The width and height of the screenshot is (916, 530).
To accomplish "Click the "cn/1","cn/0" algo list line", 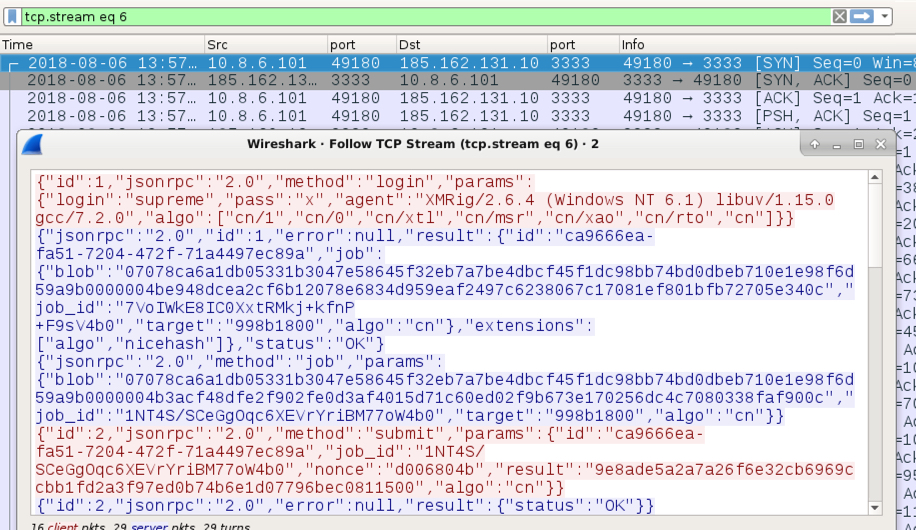I will [x=414, y=218].
